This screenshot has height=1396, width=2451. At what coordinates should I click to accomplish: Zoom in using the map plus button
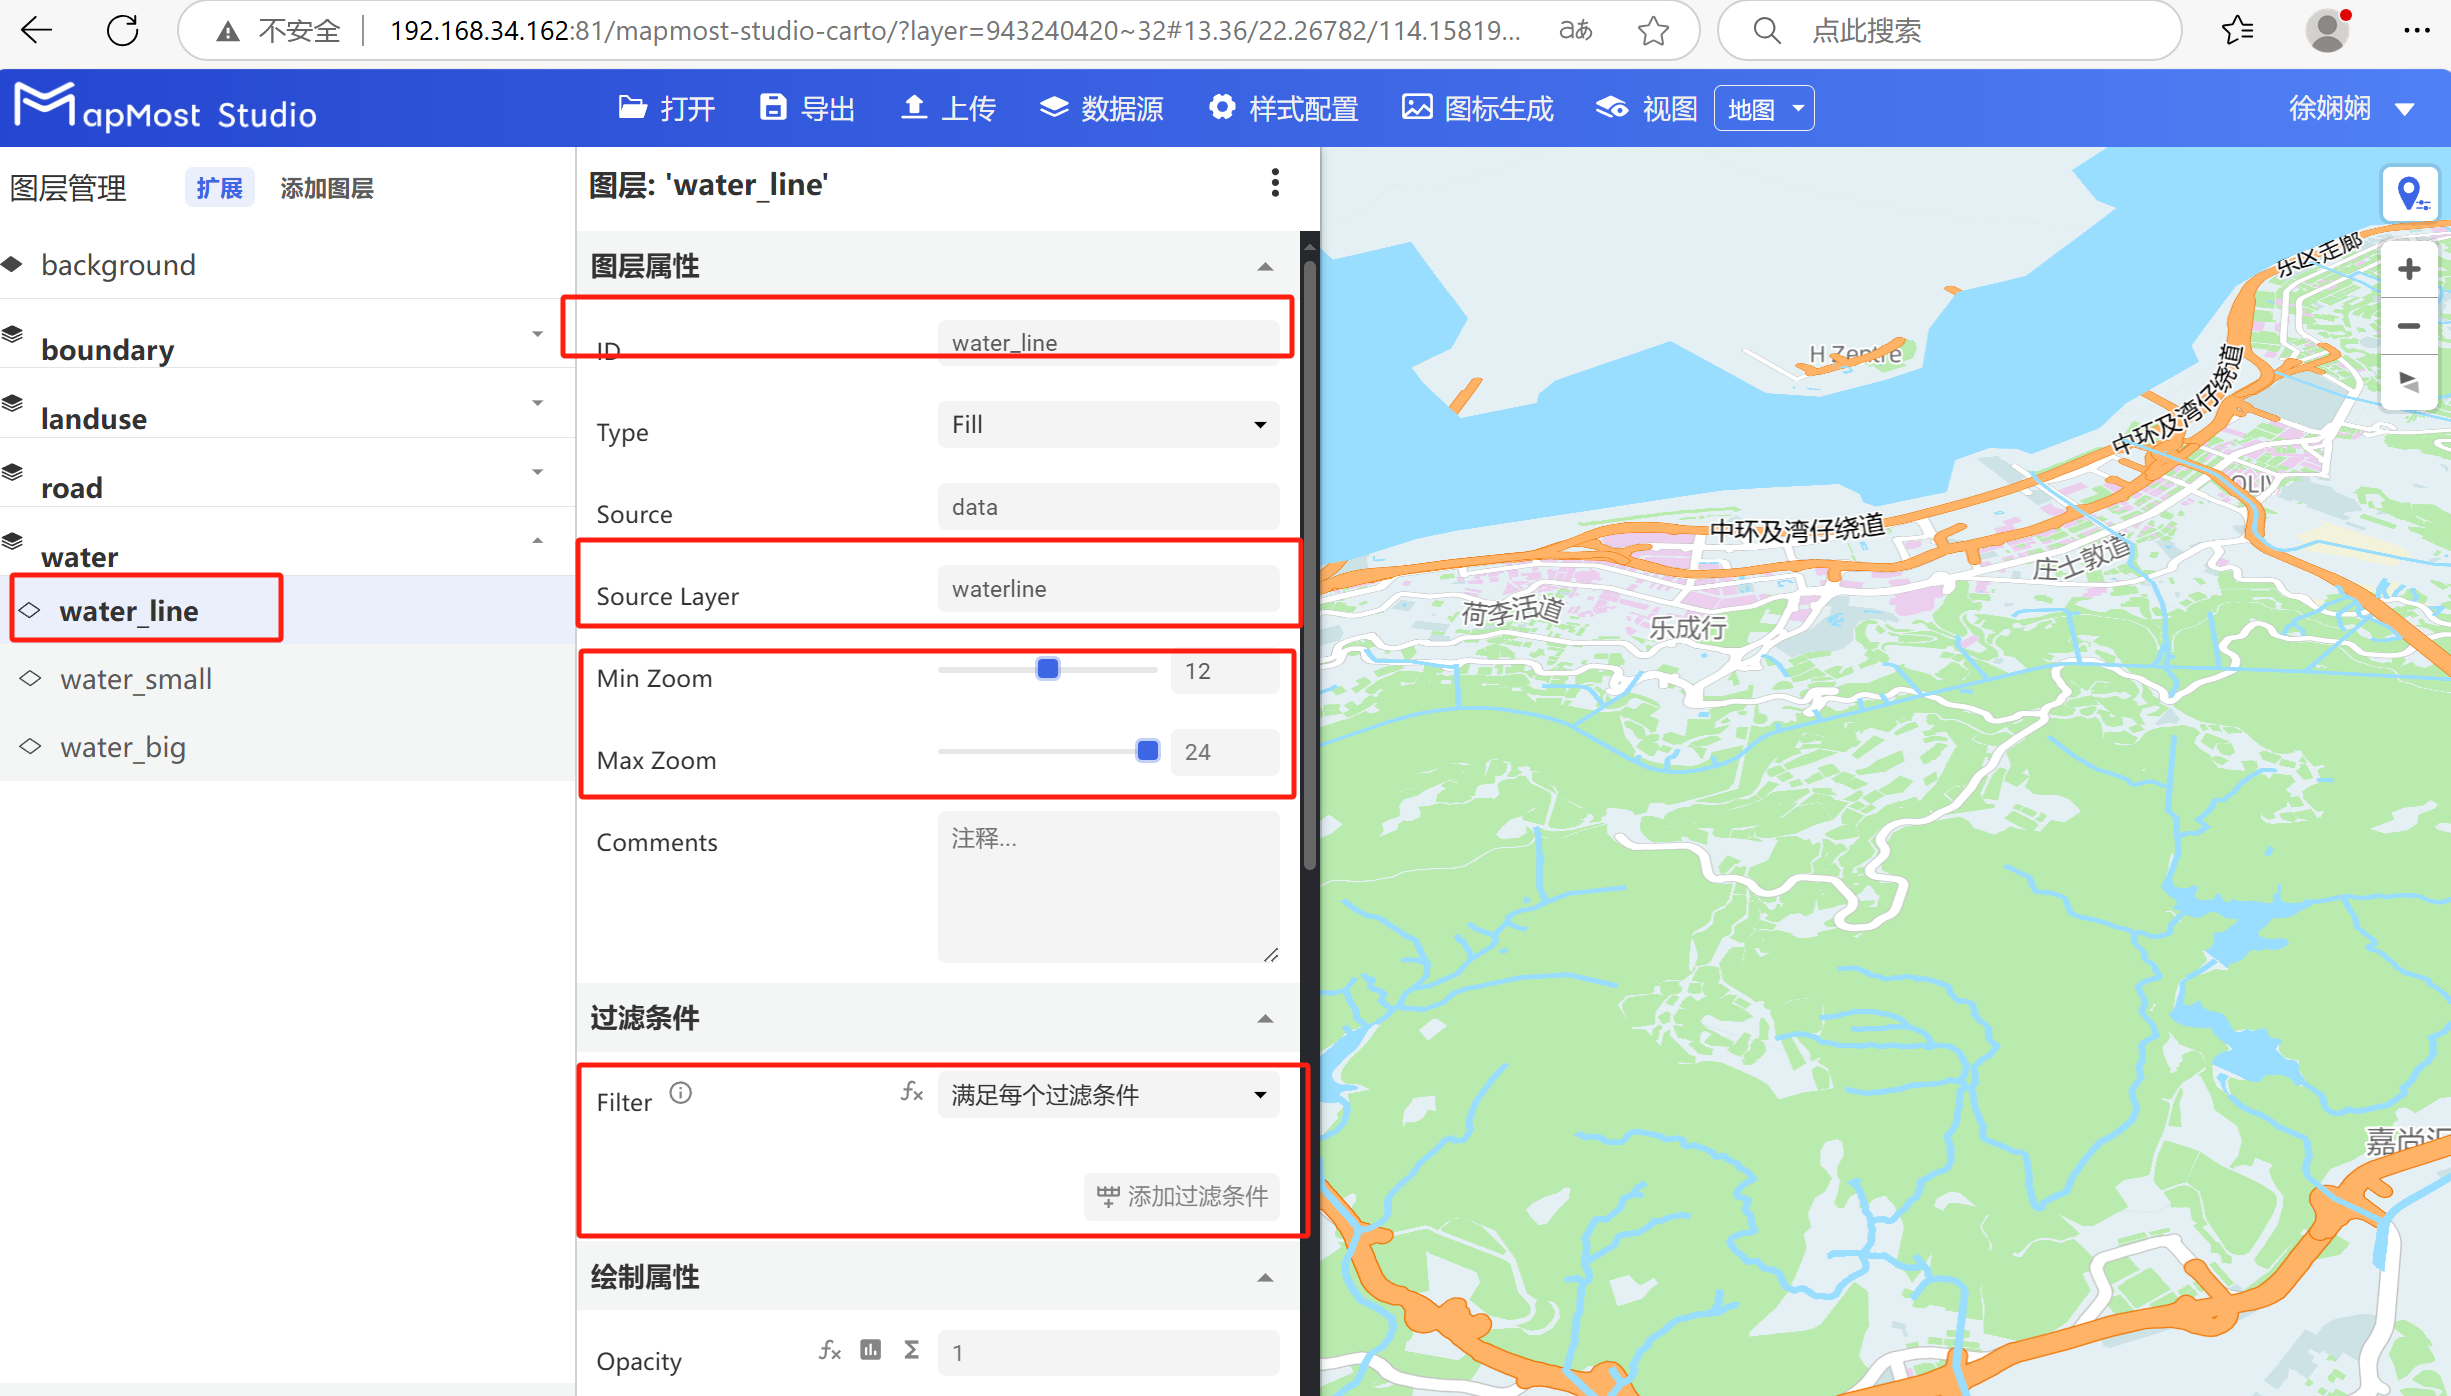point(2410,267)
